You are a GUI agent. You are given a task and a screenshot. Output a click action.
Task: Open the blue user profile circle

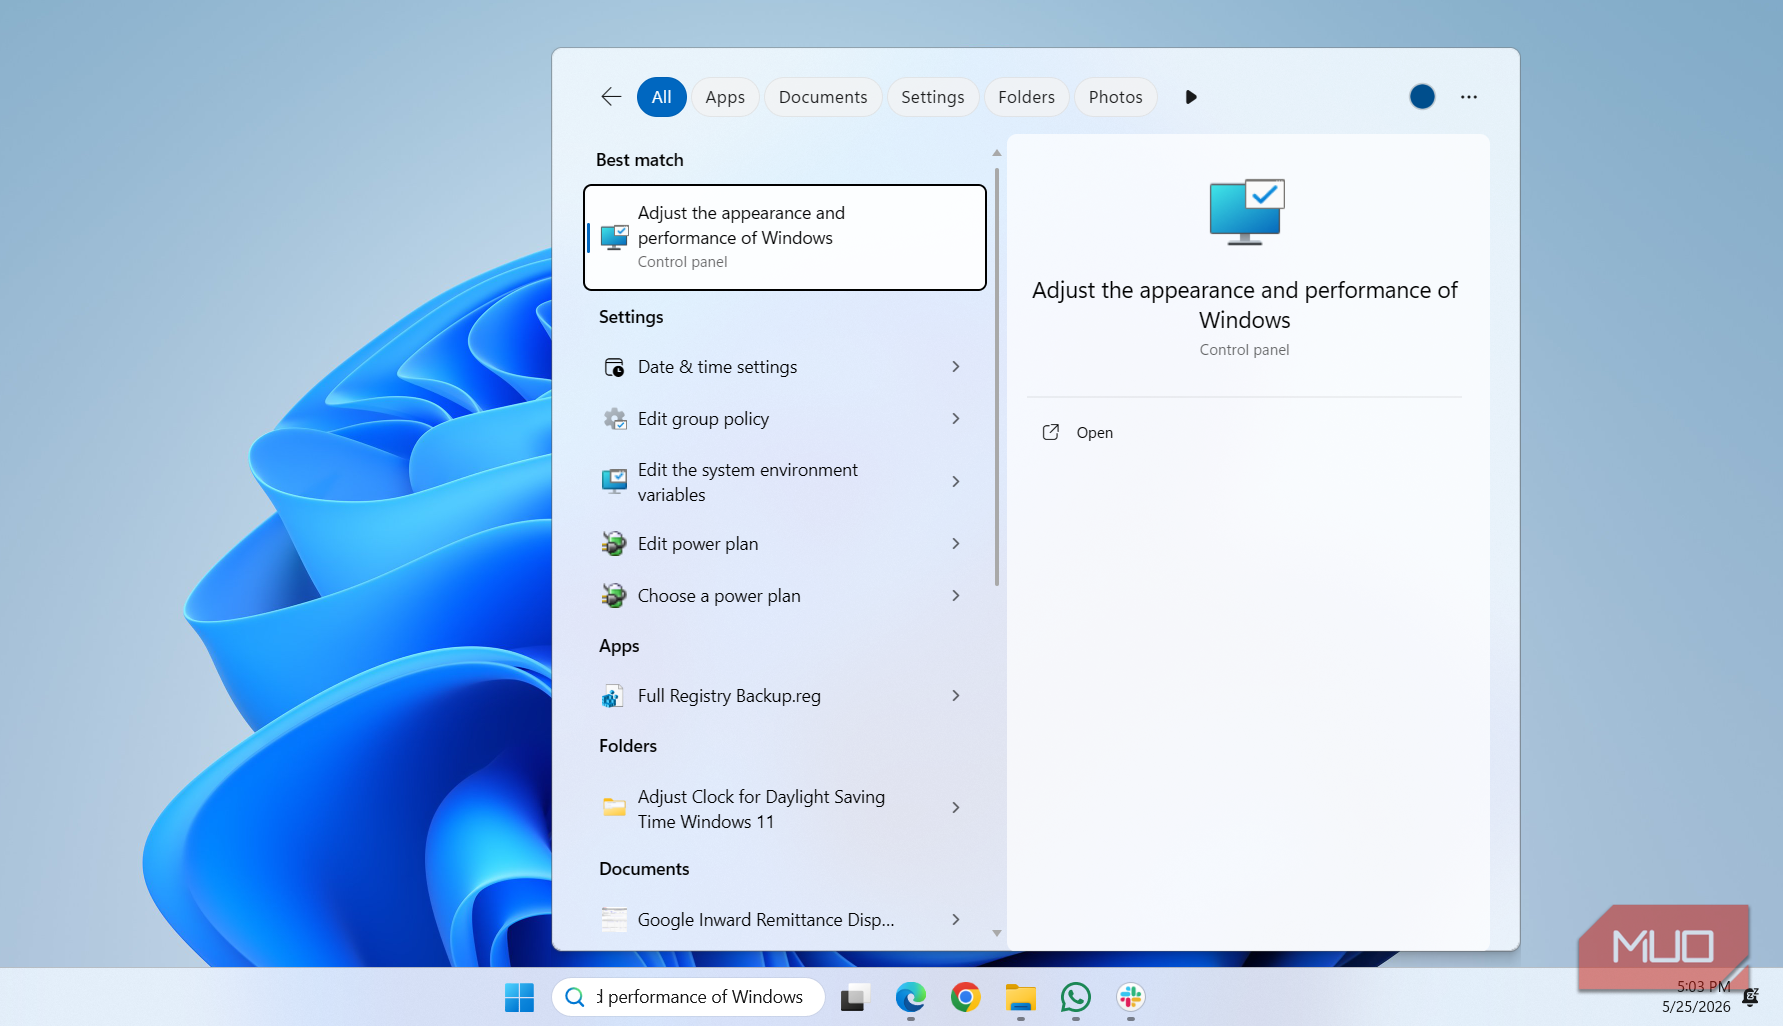tap(1422, 97)
